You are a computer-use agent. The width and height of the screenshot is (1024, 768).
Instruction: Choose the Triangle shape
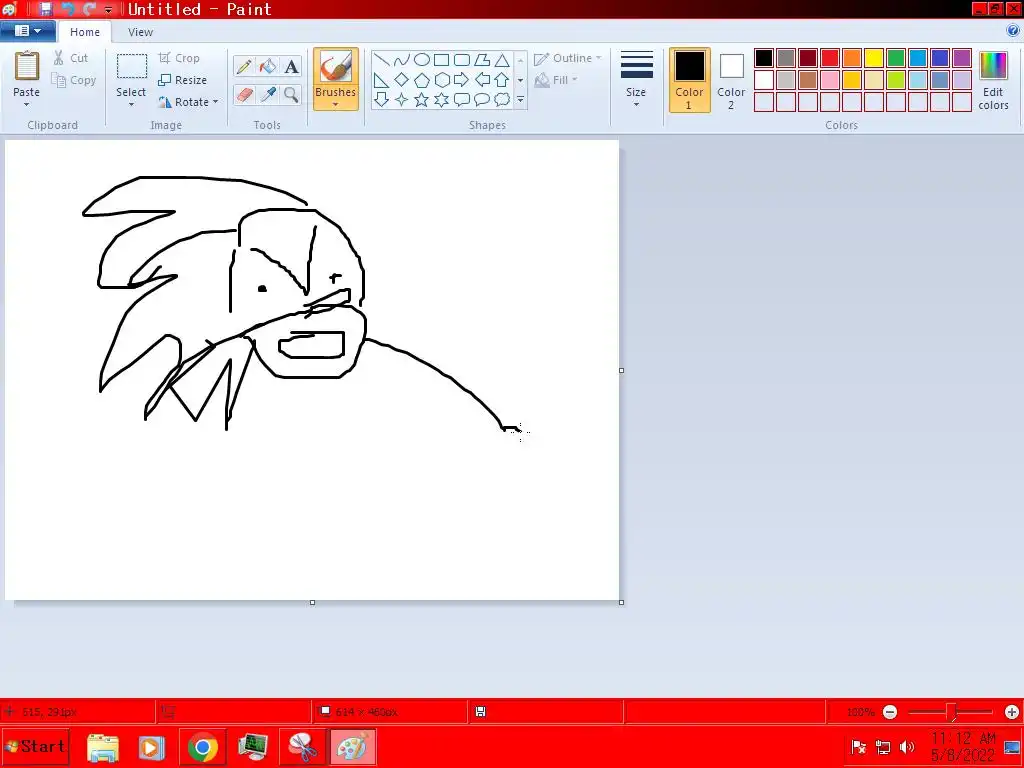point(502,61)
